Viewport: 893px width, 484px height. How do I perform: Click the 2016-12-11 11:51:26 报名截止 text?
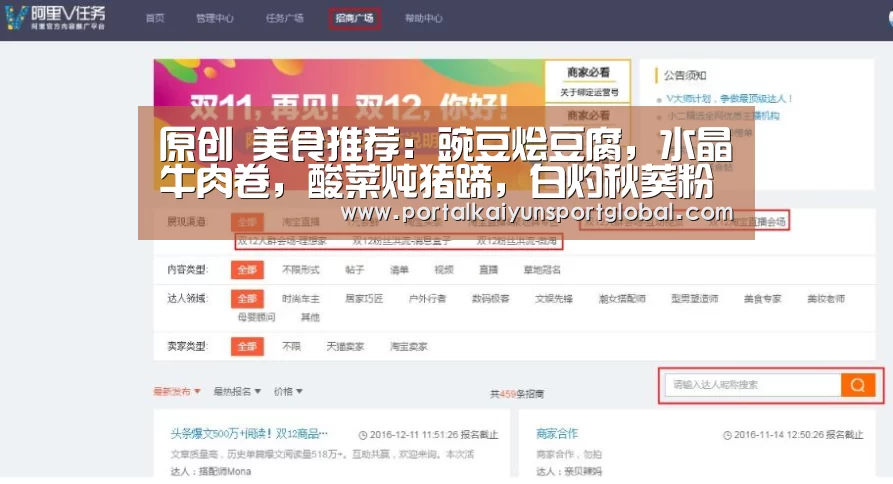434,435
